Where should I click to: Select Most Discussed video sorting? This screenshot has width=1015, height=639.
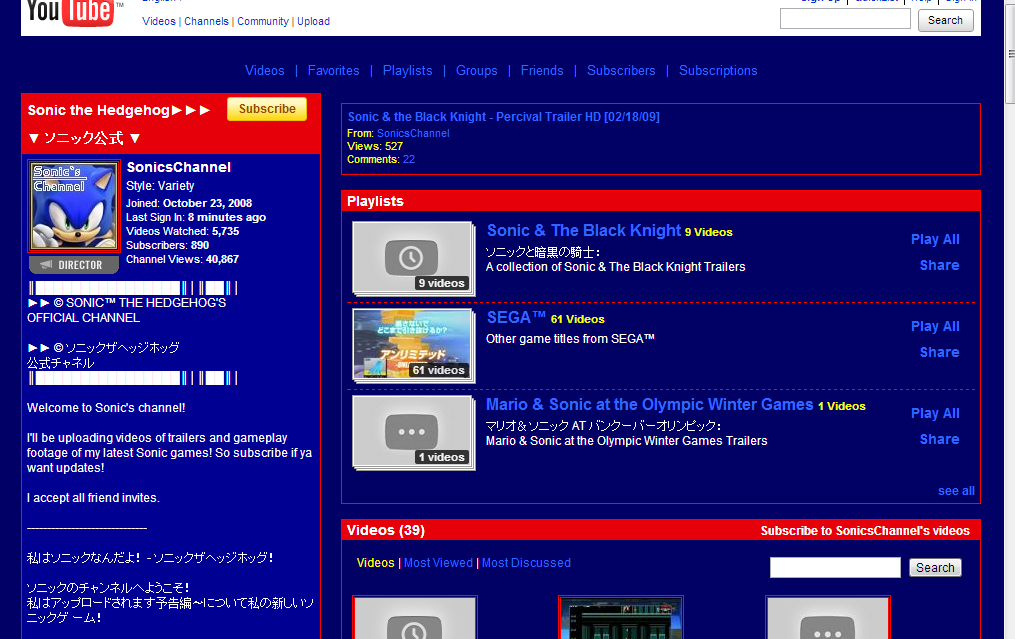tap(526, 563)
